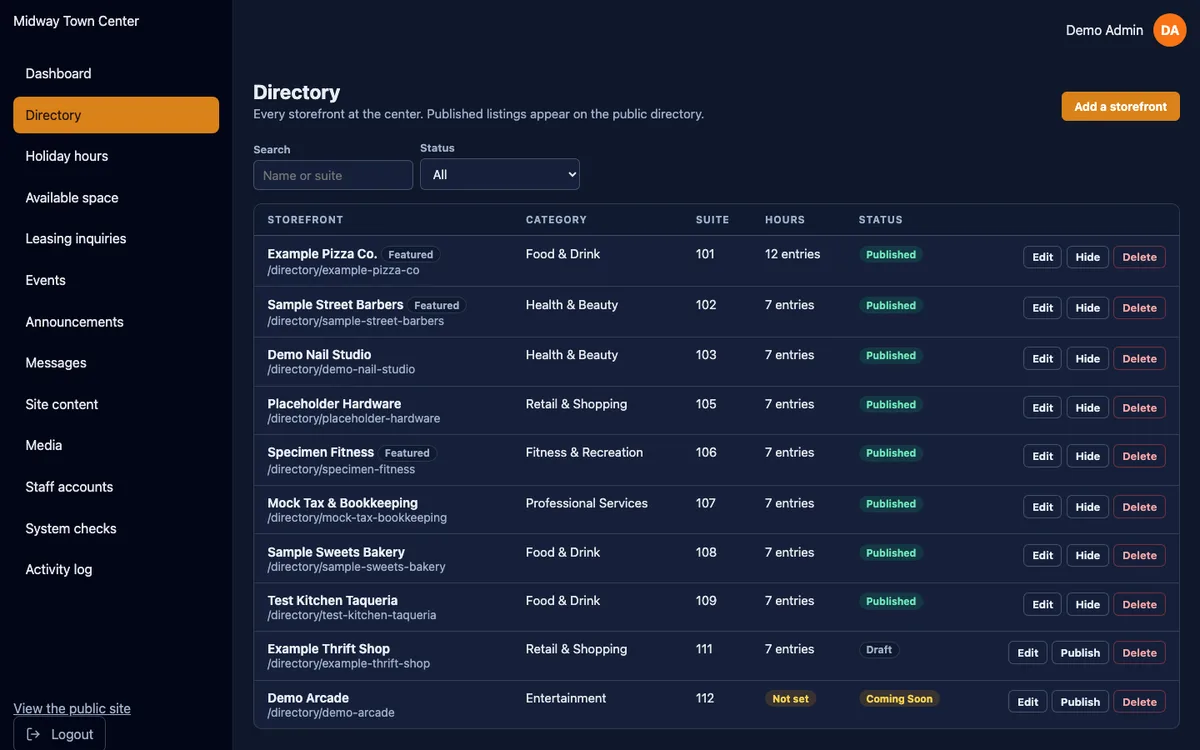Open the Status filter dropdown
The width and height of the screenshot is (1200, 750).
(x=500, y=174)
